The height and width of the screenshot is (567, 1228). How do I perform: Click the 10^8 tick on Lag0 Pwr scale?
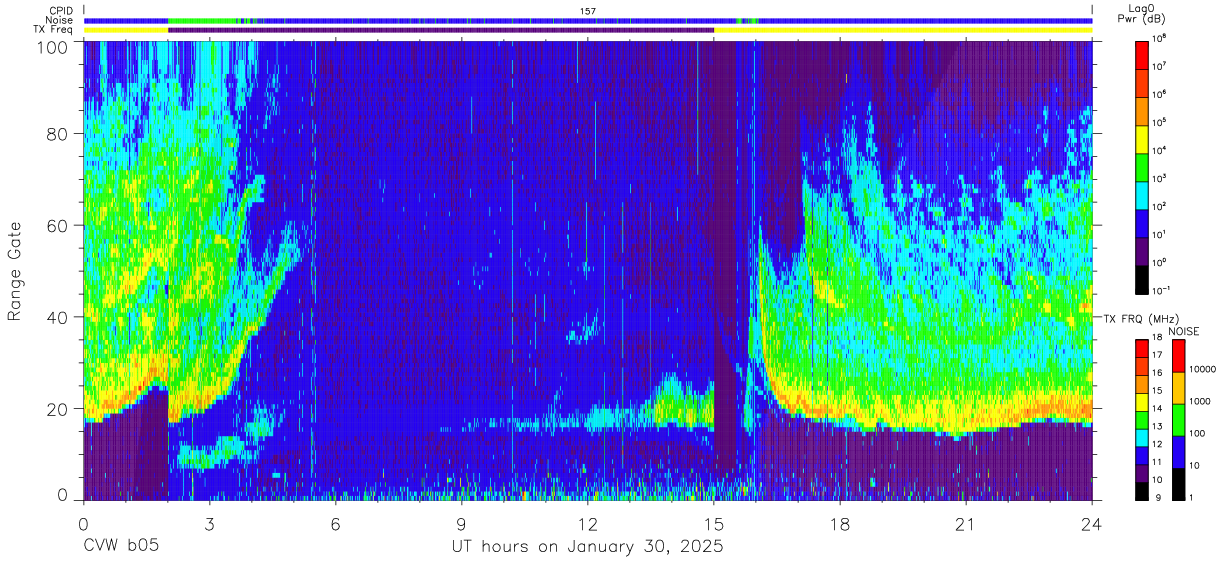point(1159,39)
